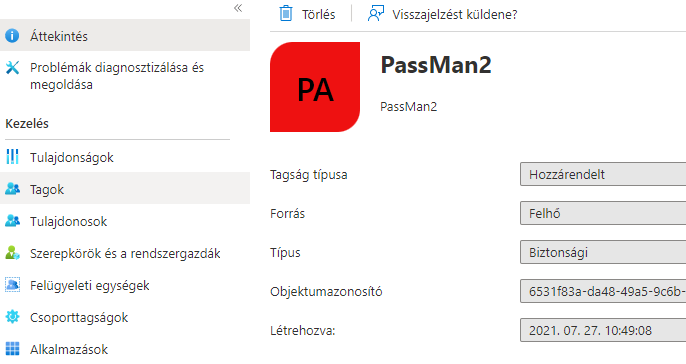This screenshot has height=364, width=686.
Task: Click the Létrehozva date field
Action: [603, 330]
